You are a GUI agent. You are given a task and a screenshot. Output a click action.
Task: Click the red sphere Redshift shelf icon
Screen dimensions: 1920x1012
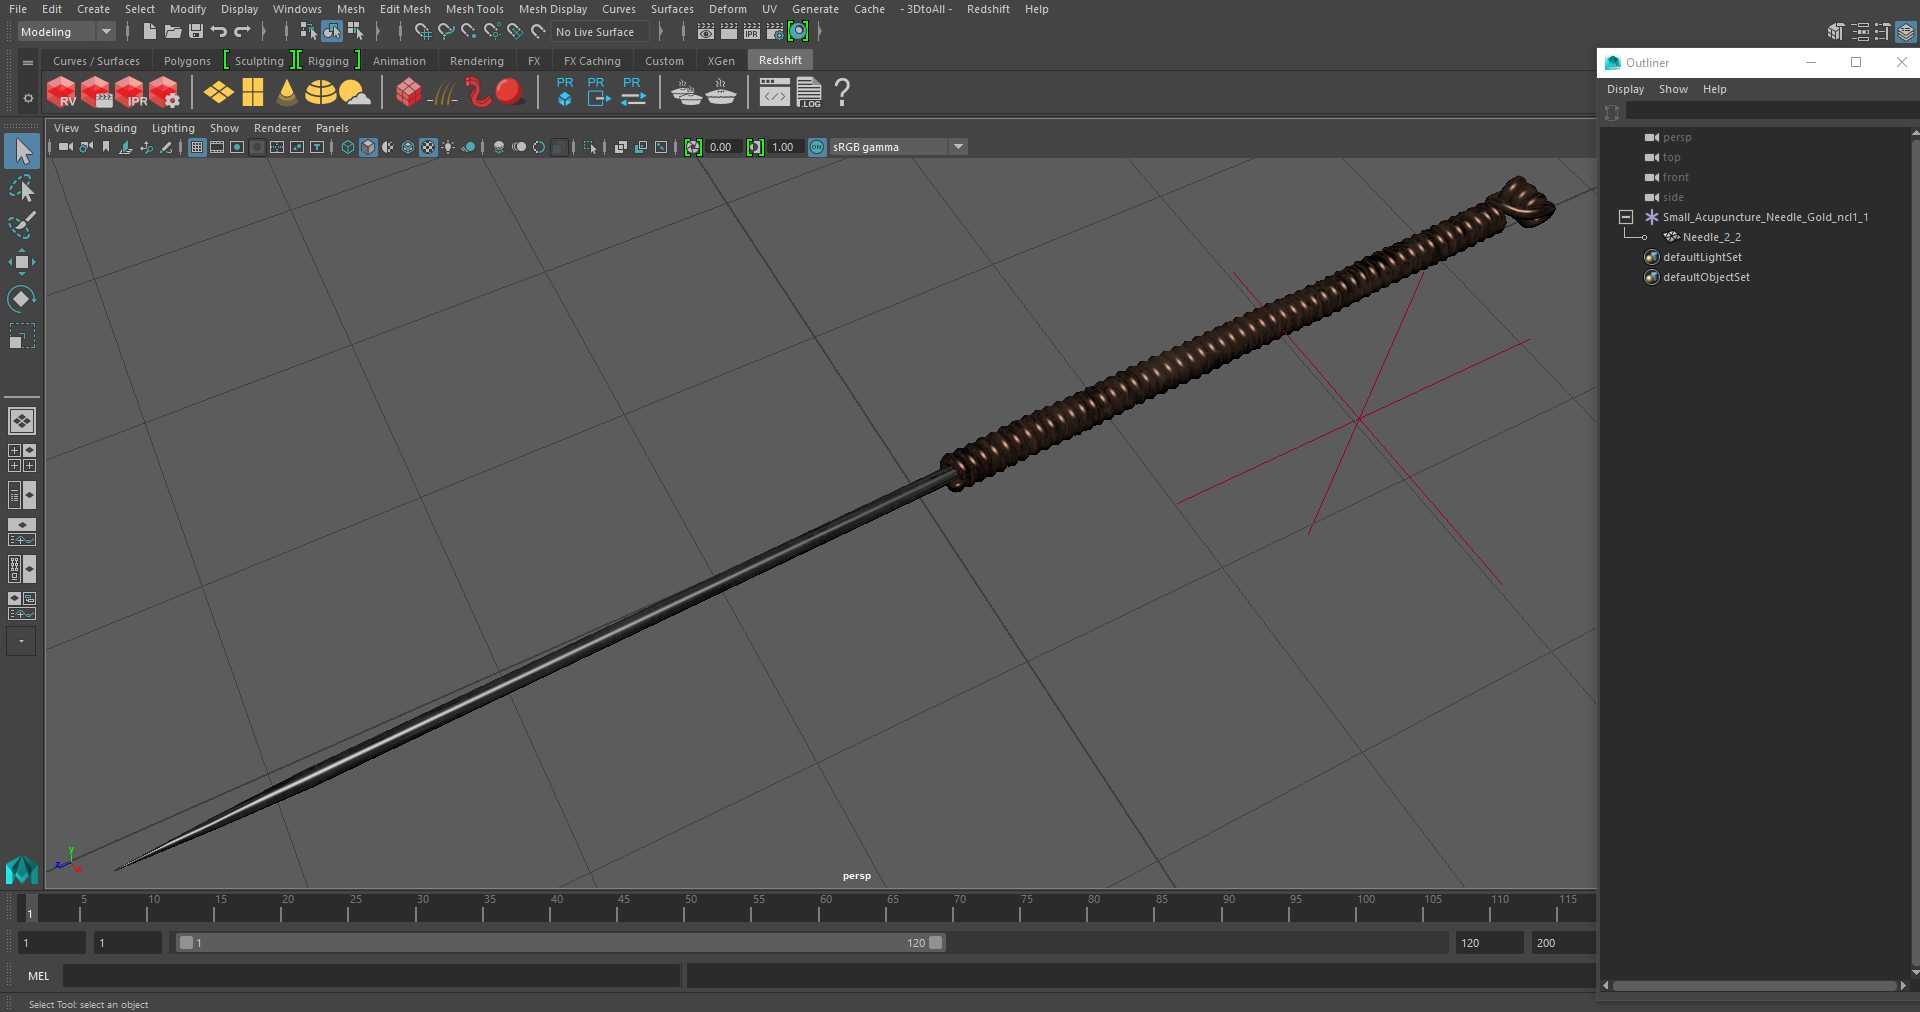coord(510,92)
